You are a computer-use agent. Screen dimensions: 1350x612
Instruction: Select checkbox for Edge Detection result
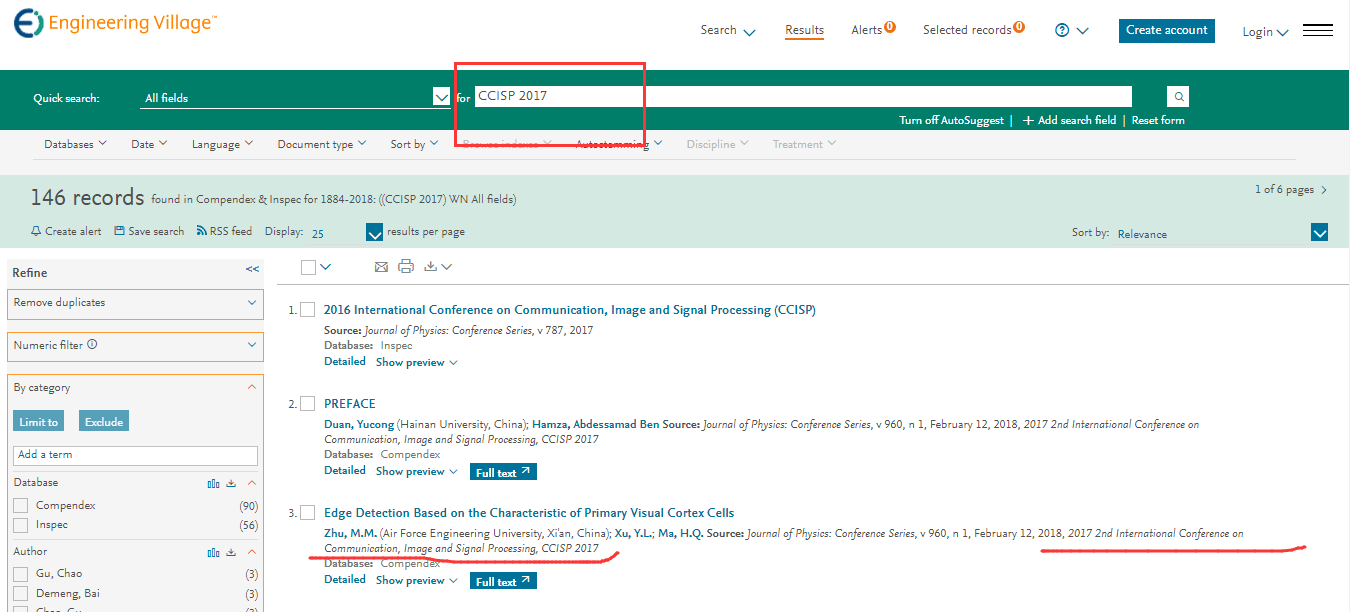click(308, 513)
